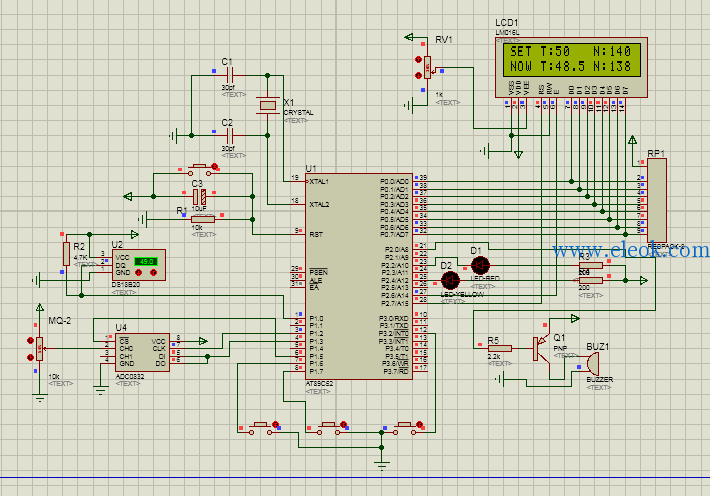This screenshot has height=496, width=710.
Task: Click the CRYSTAL label text
Action: [x=298, y=112]
